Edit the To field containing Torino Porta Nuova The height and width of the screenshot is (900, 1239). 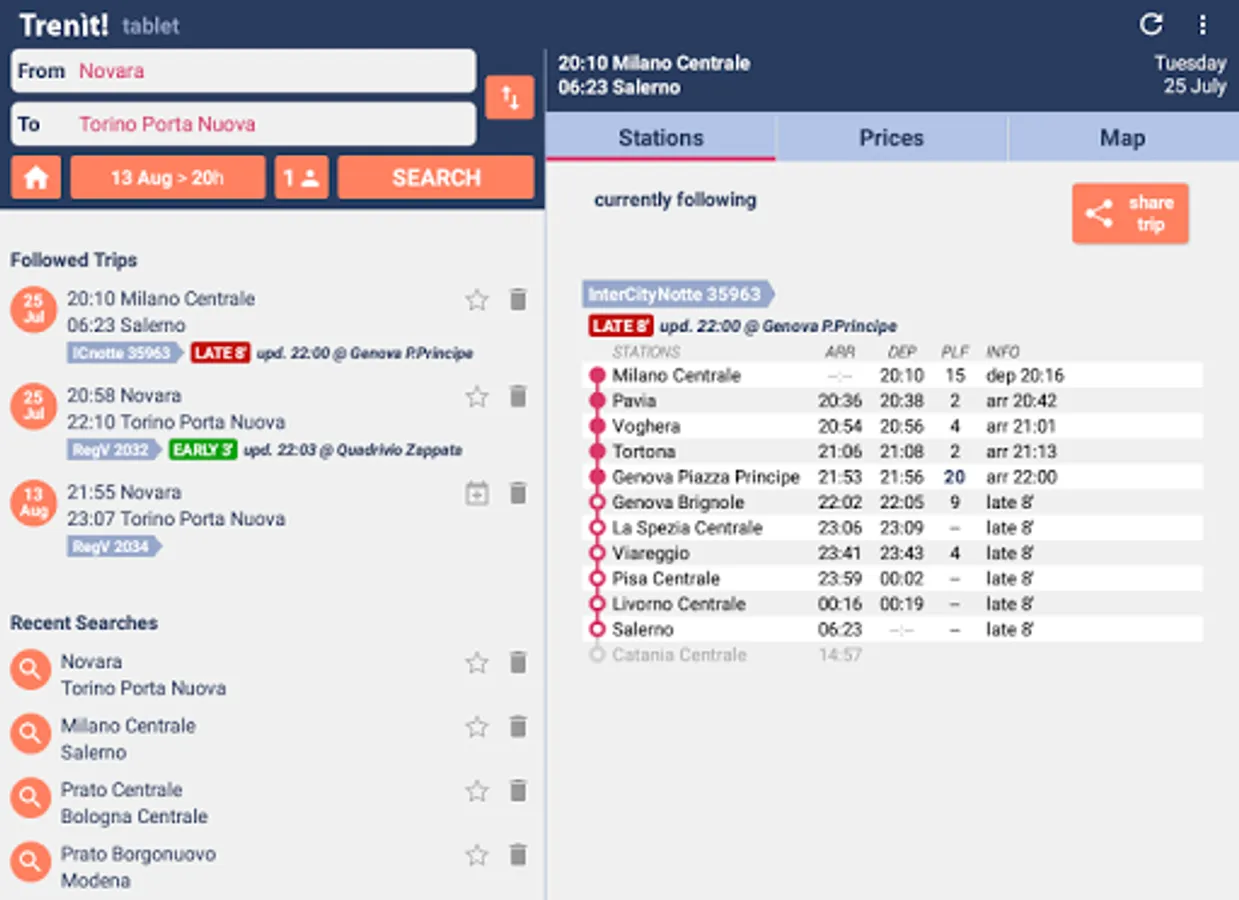(x=243, y=124)
